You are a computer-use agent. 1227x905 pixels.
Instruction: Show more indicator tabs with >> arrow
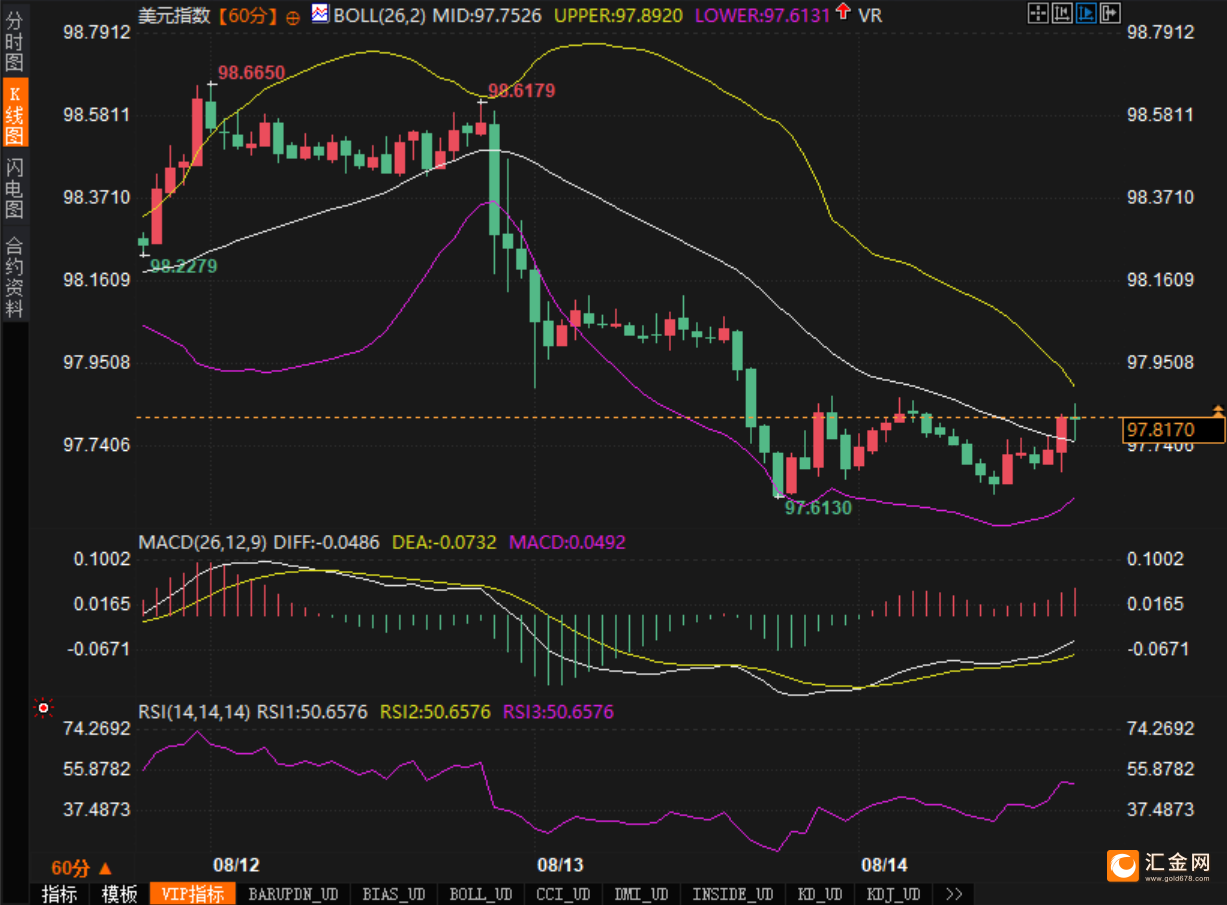click(953, 894)
